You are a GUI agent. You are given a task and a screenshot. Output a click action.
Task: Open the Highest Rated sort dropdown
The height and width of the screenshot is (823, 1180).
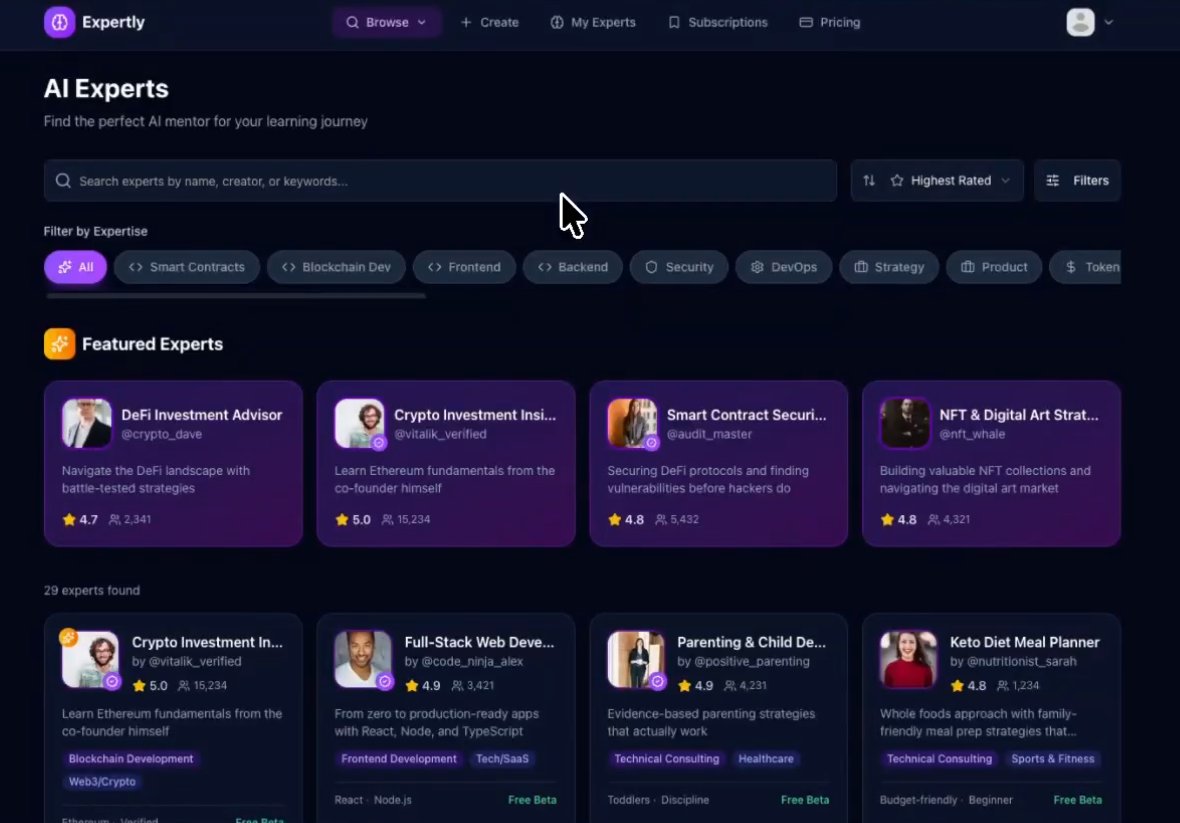(x=937, y=181)
